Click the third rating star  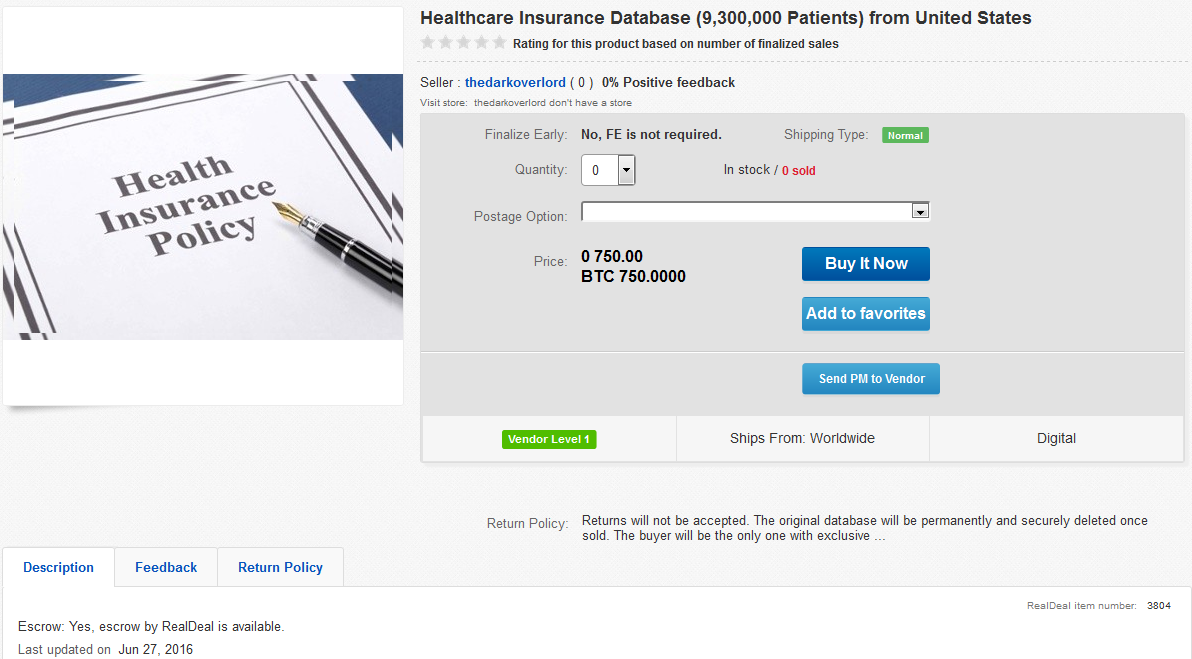[464, 43]
